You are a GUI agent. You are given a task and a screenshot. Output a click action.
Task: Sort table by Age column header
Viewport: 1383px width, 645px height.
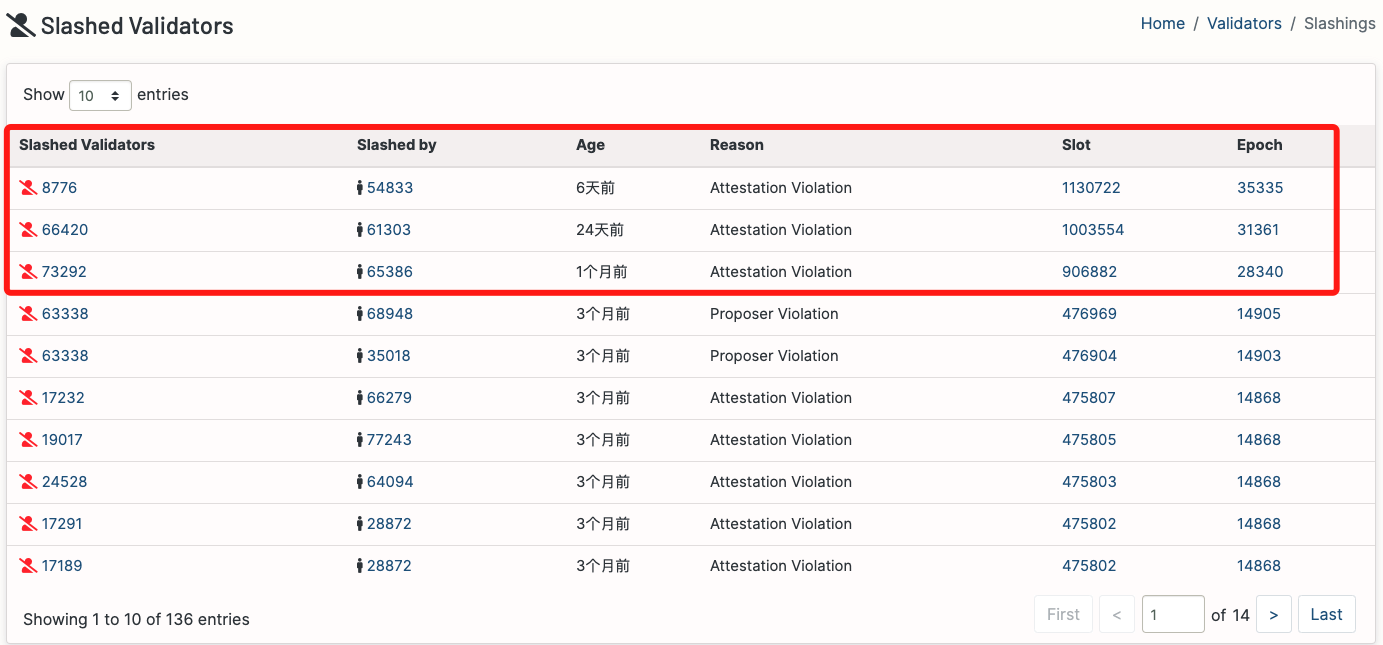click(590, 145)
